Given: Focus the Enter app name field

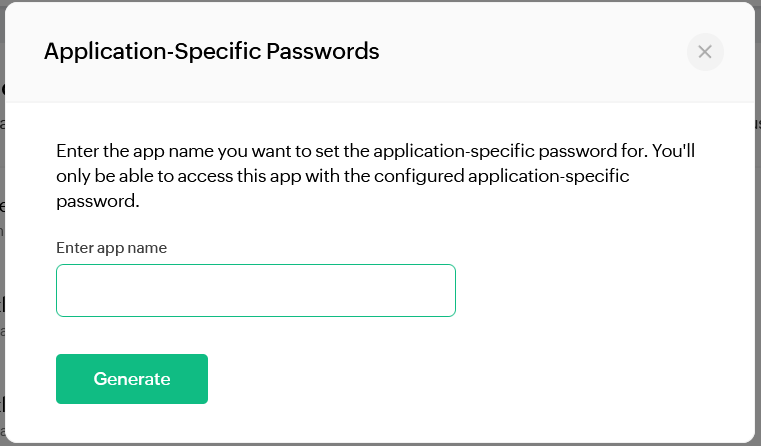Looking at the screenshot, I should point(256,290).
